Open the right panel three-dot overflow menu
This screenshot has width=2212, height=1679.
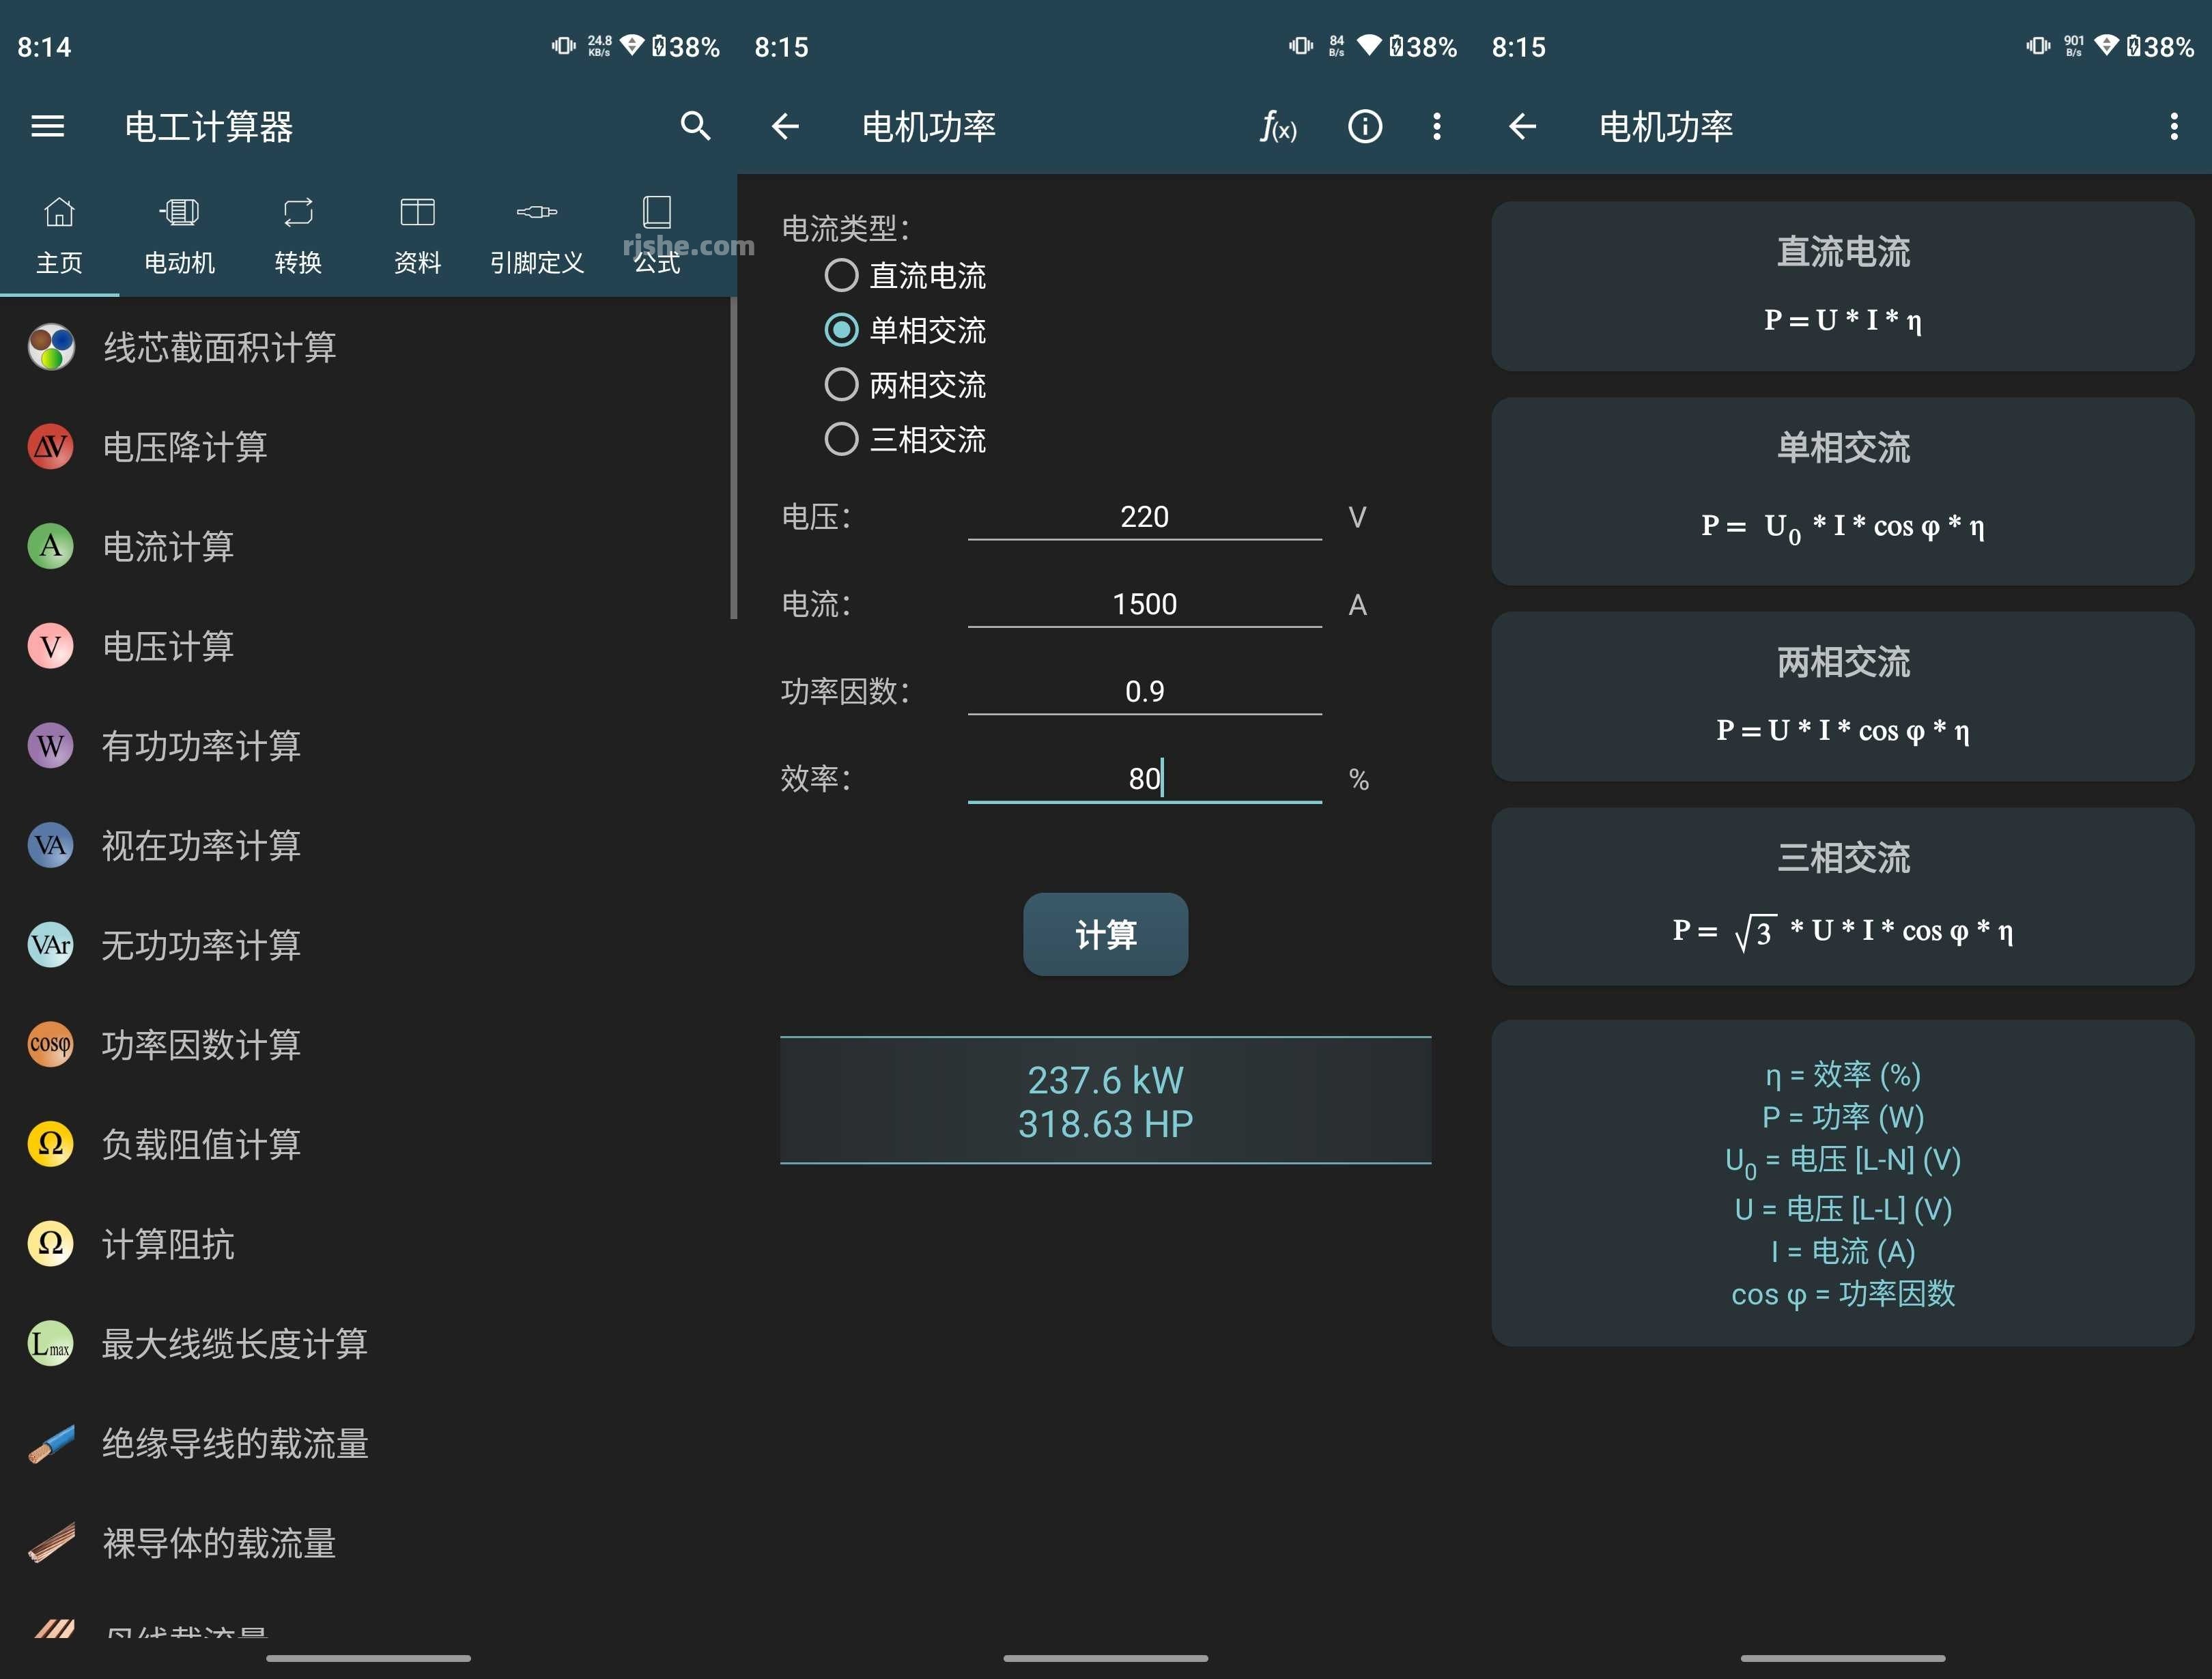coord(2174,127)
